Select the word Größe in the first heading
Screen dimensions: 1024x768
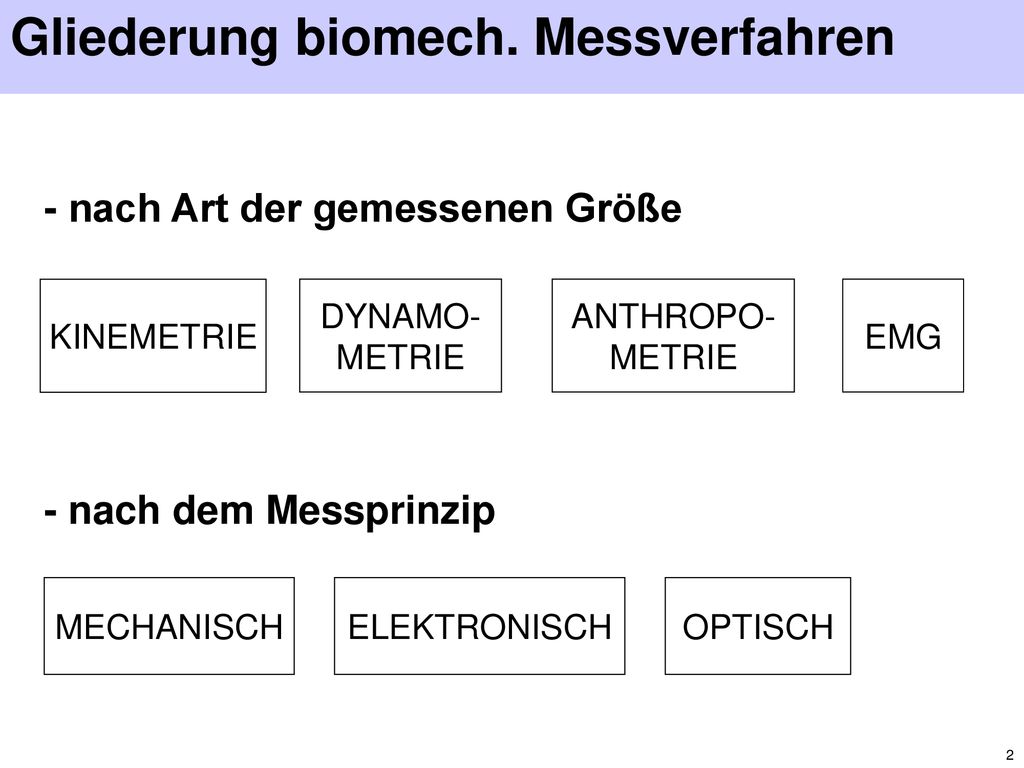pyautogui.click(x=623, y=209)
